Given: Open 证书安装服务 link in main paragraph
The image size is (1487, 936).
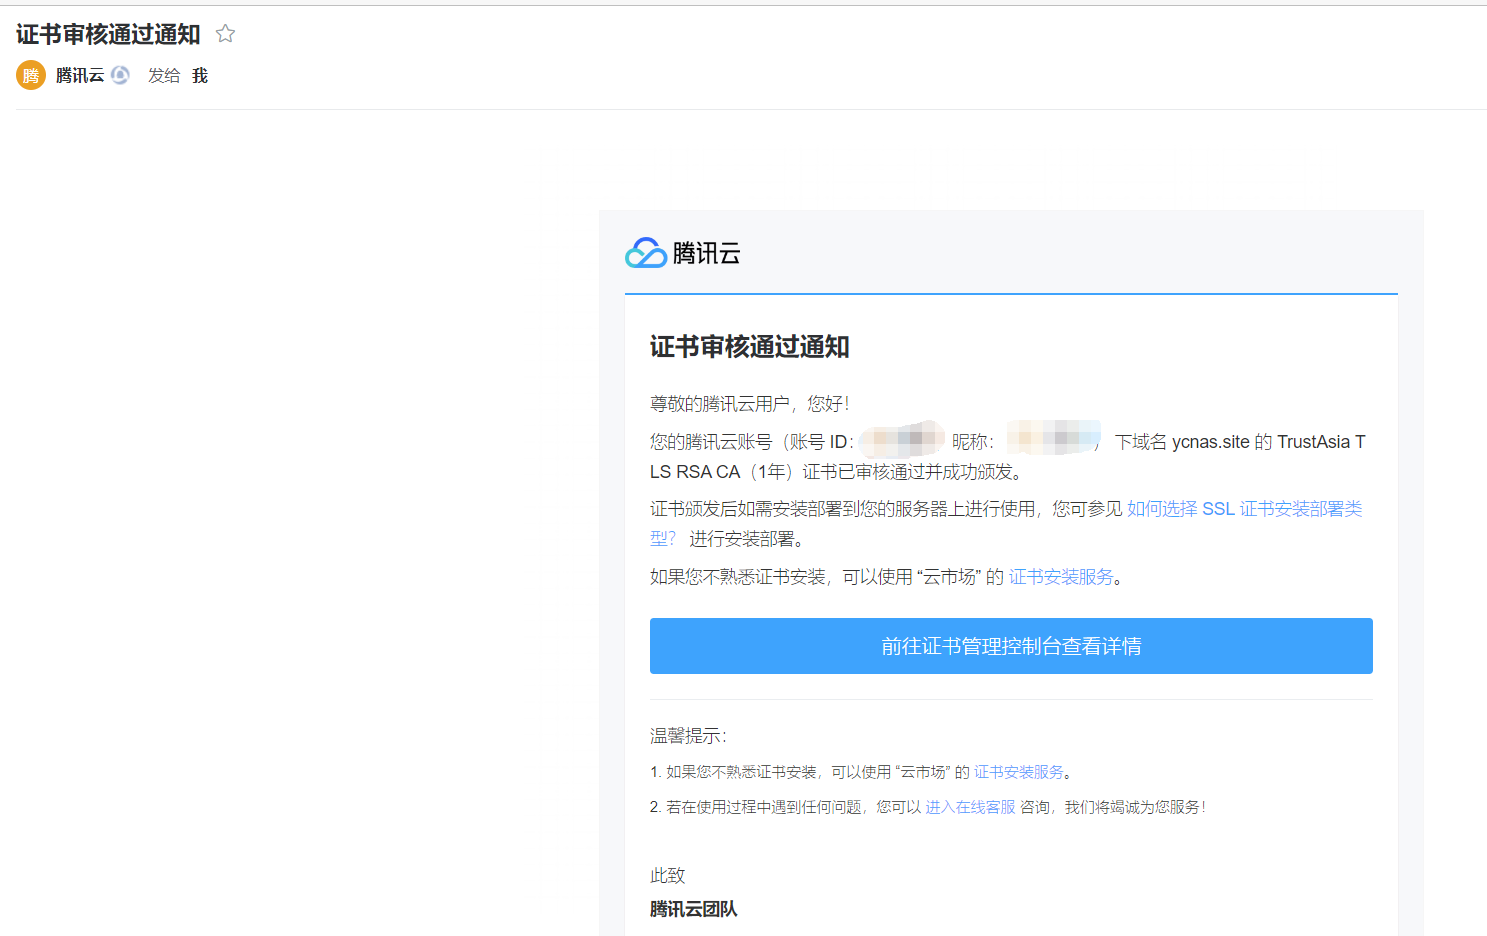Looking at the screenshot, I should click(x=1061, y=577).
